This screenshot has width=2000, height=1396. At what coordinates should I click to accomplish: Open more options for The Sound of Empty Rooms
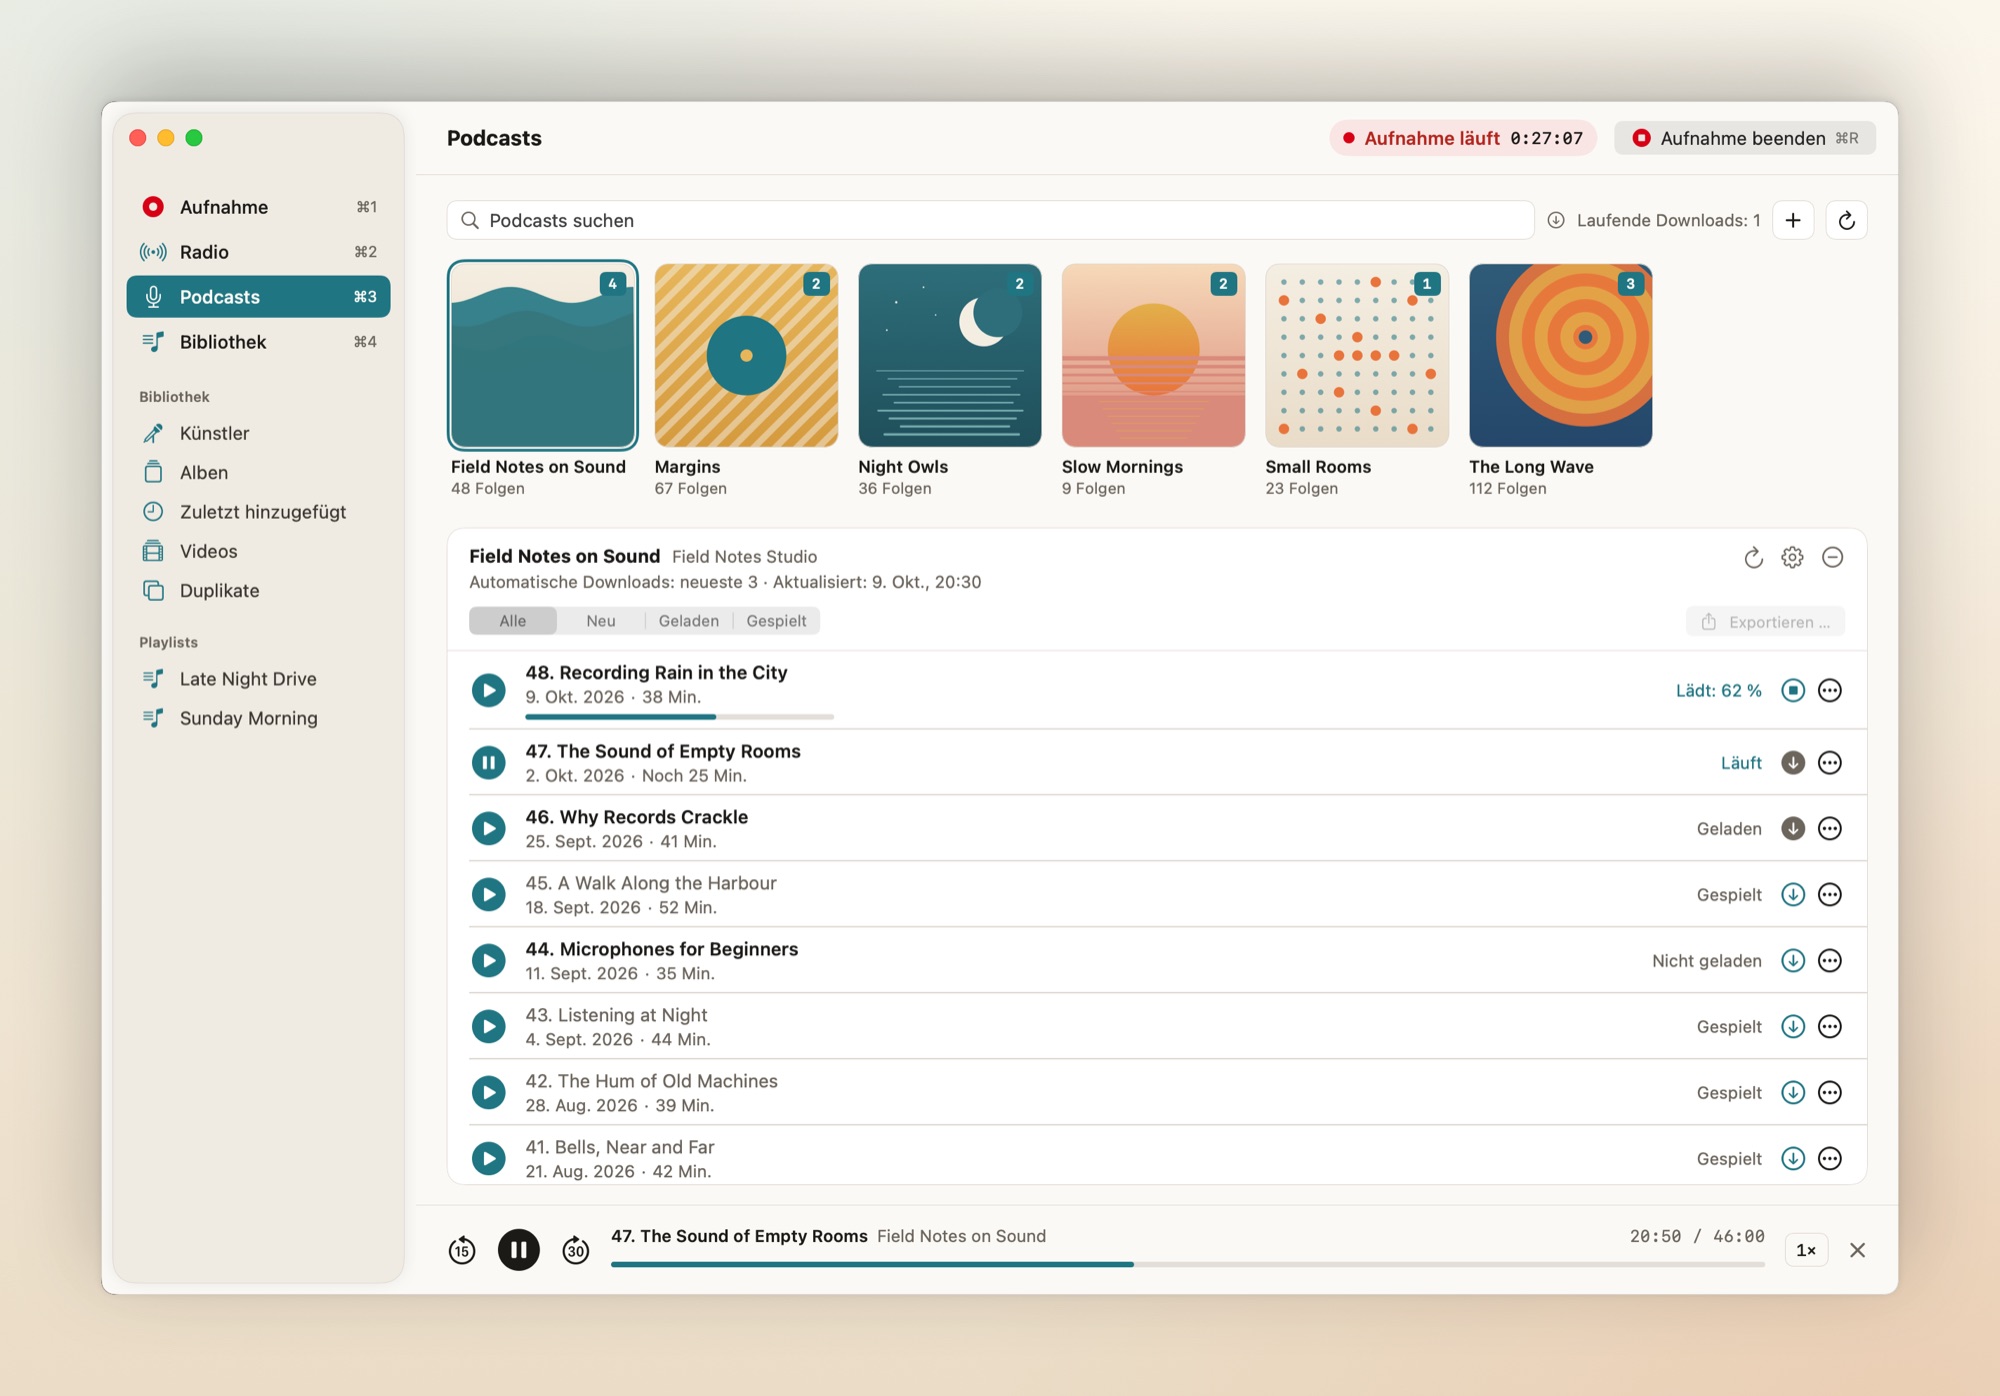coord(1830,763)
